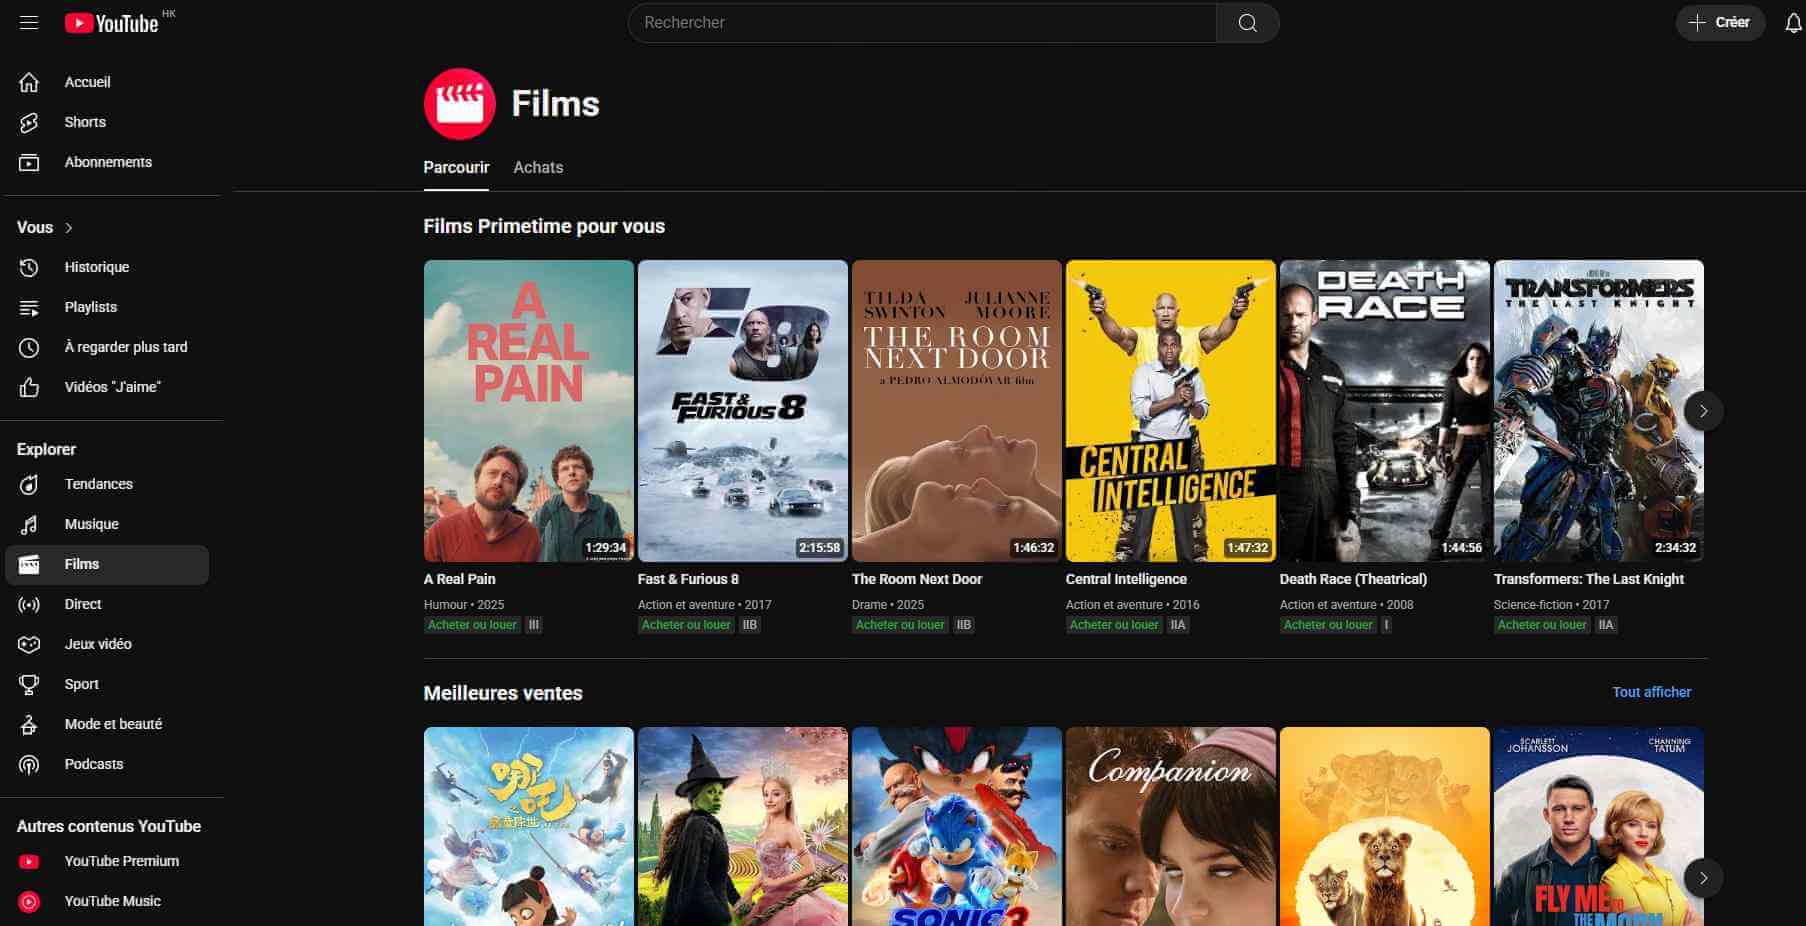Click the Sport trophy icon
The height and width of the screenshot is (926, 1806).
coord(29,684)
